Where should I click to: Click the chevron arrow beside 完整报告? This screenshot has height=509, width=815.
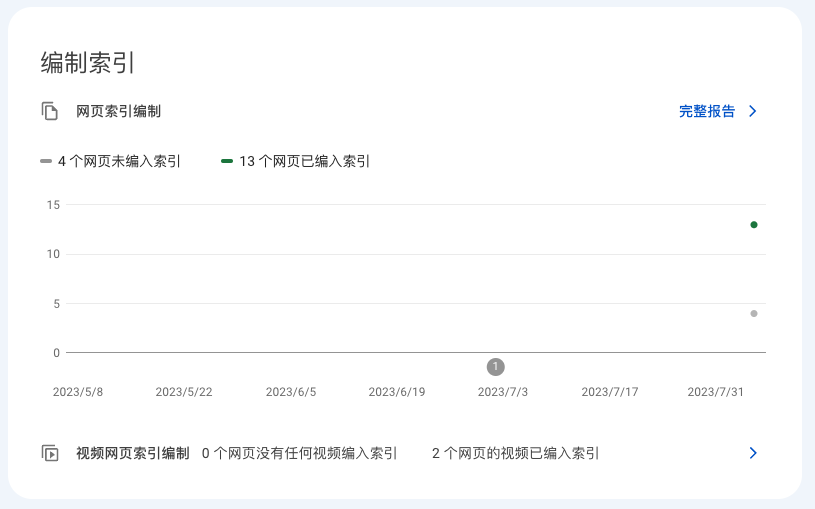753,111
